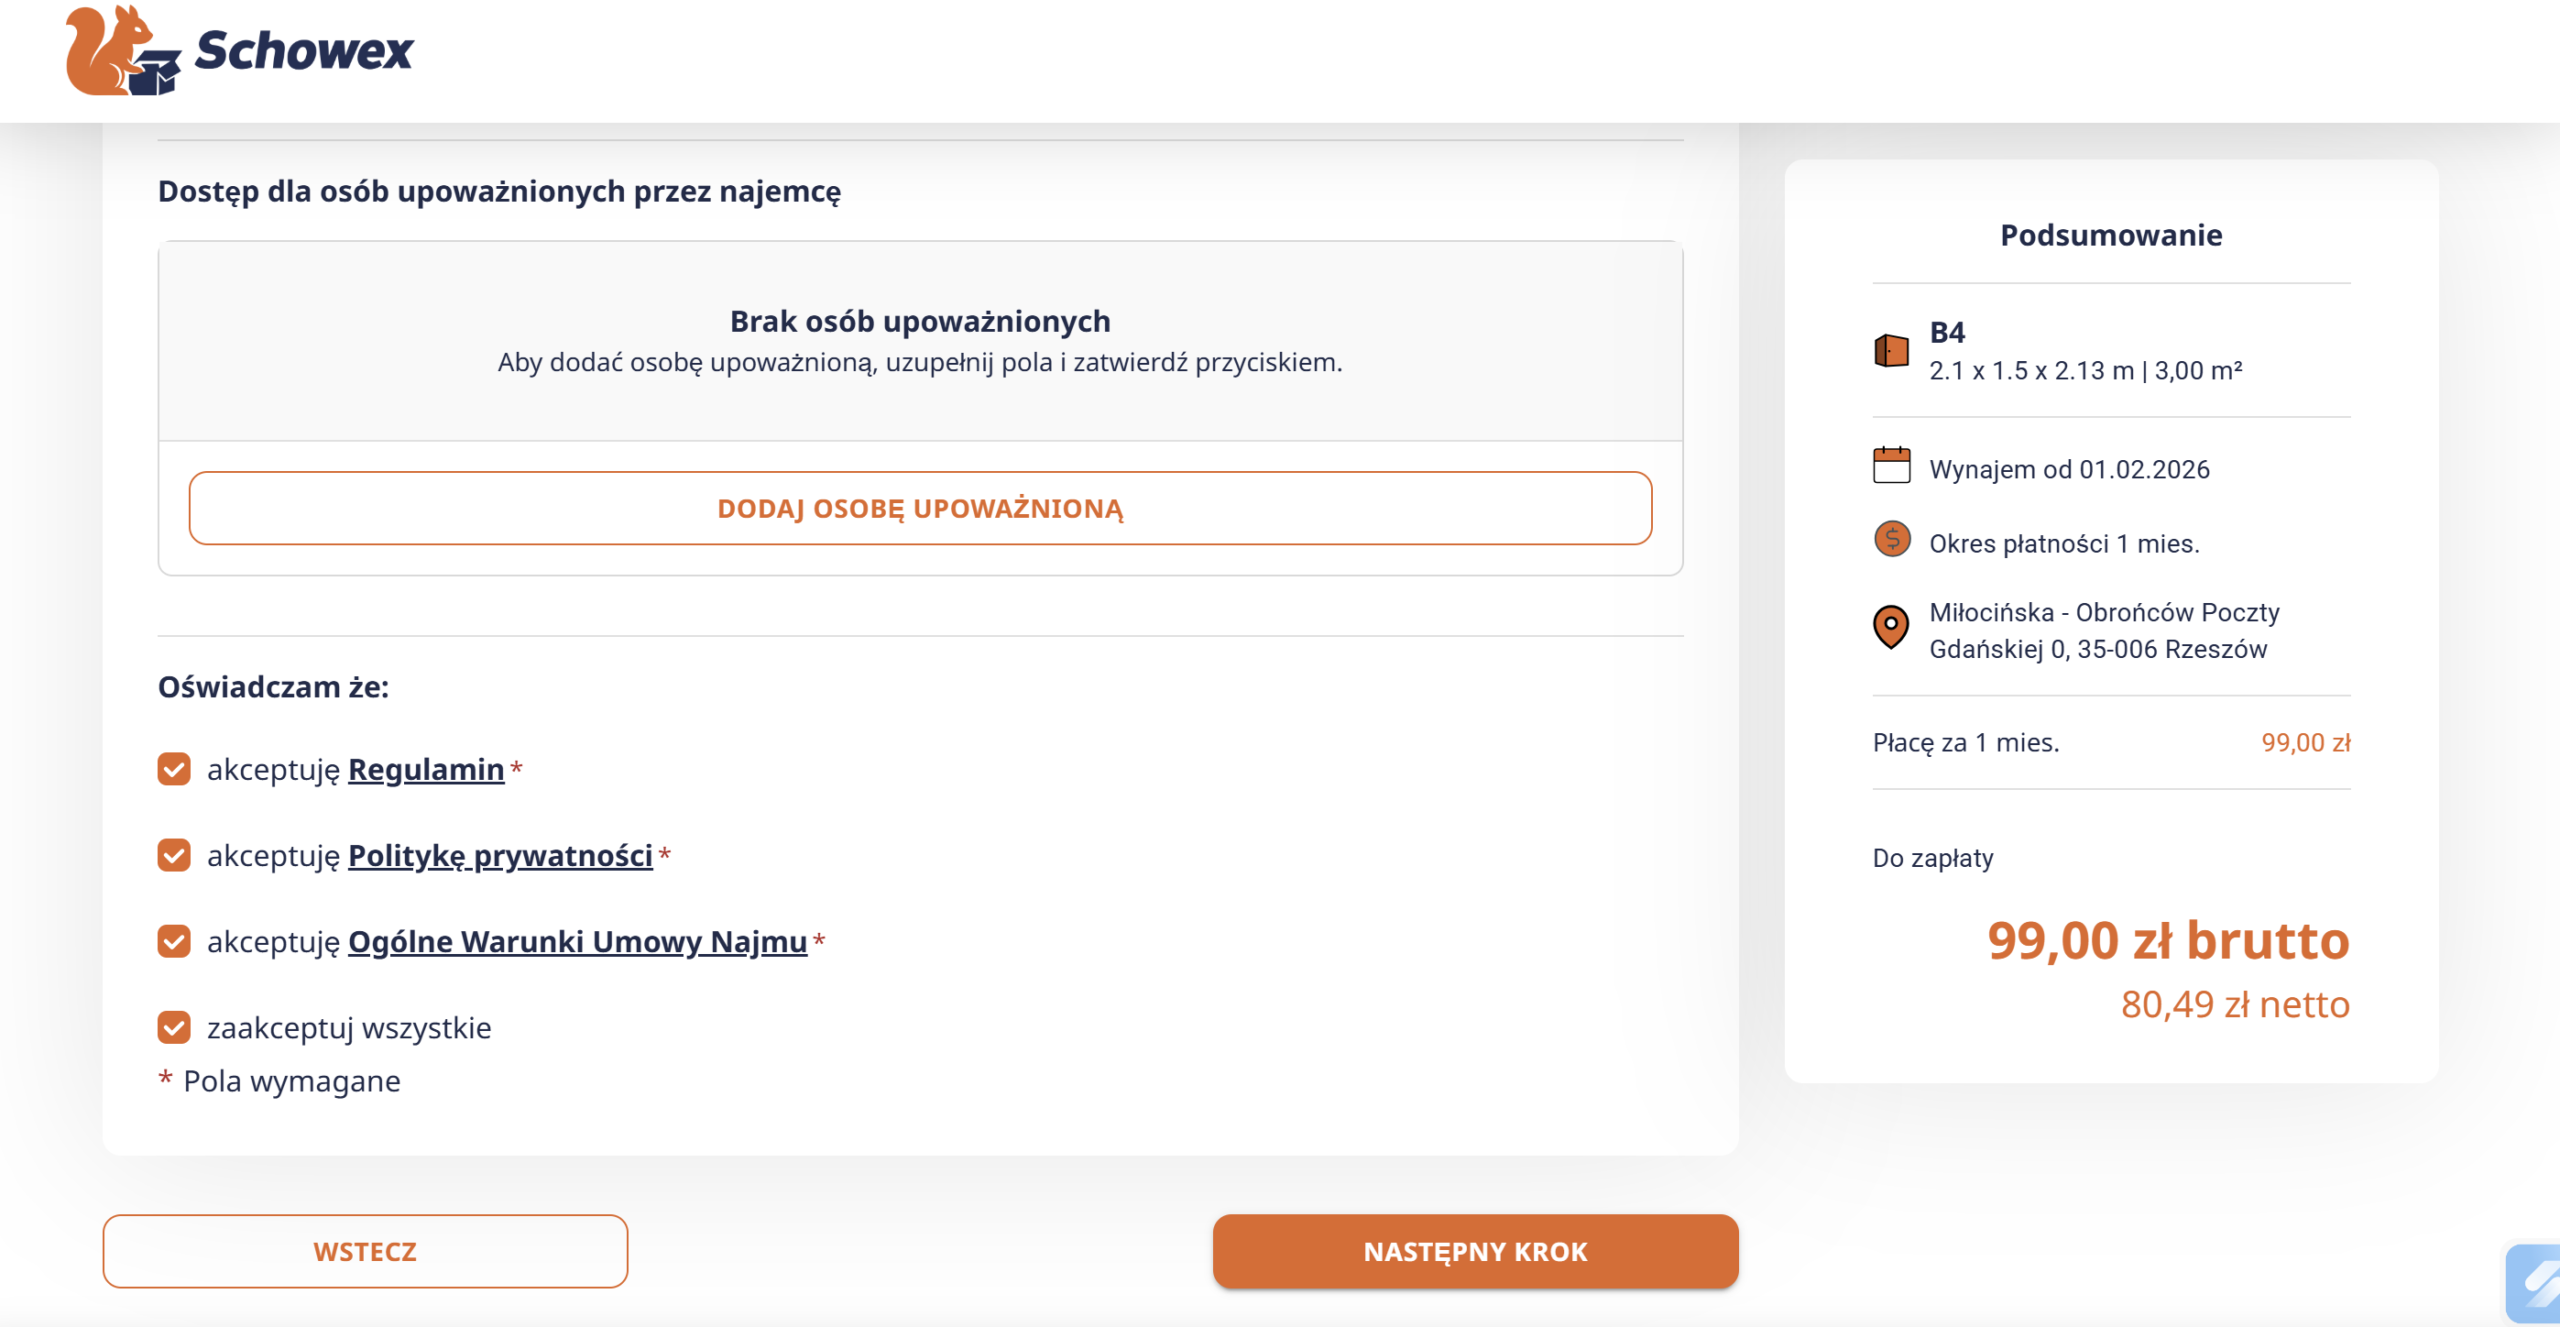Click the Schowex brand name text

click(x=304, y=52)
